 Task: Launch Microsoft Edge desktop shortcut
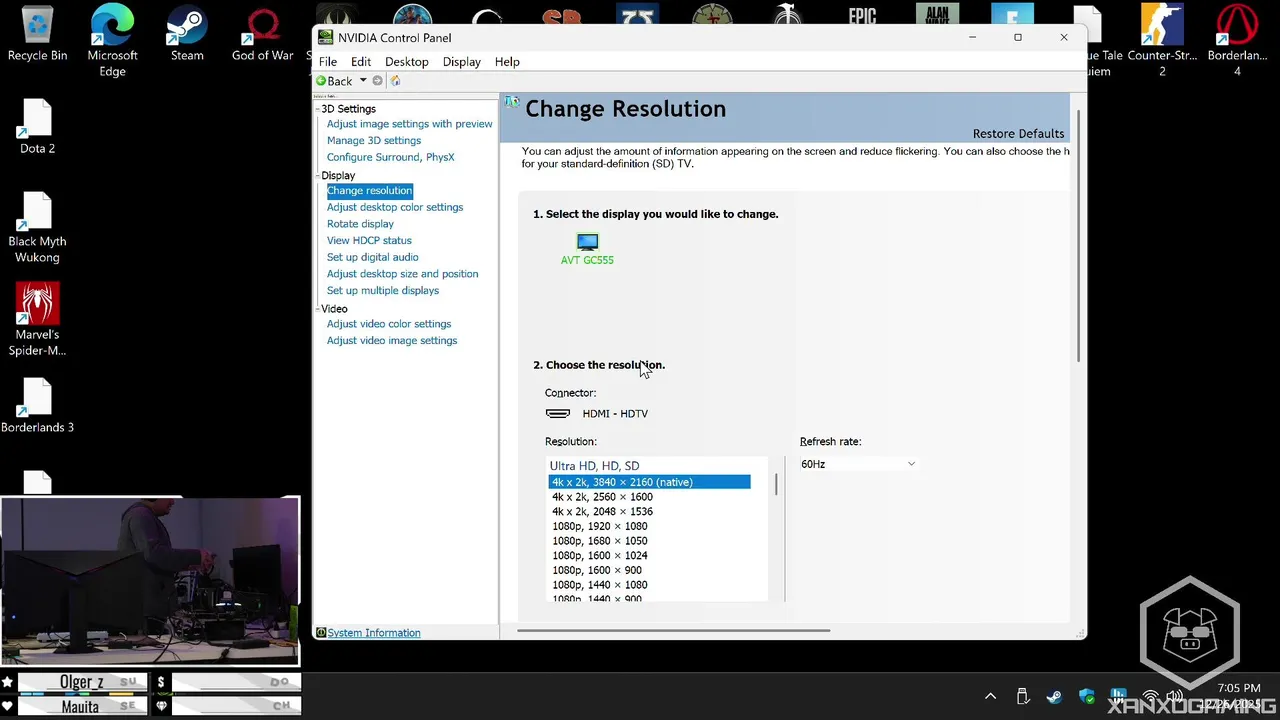pos(112,40)
